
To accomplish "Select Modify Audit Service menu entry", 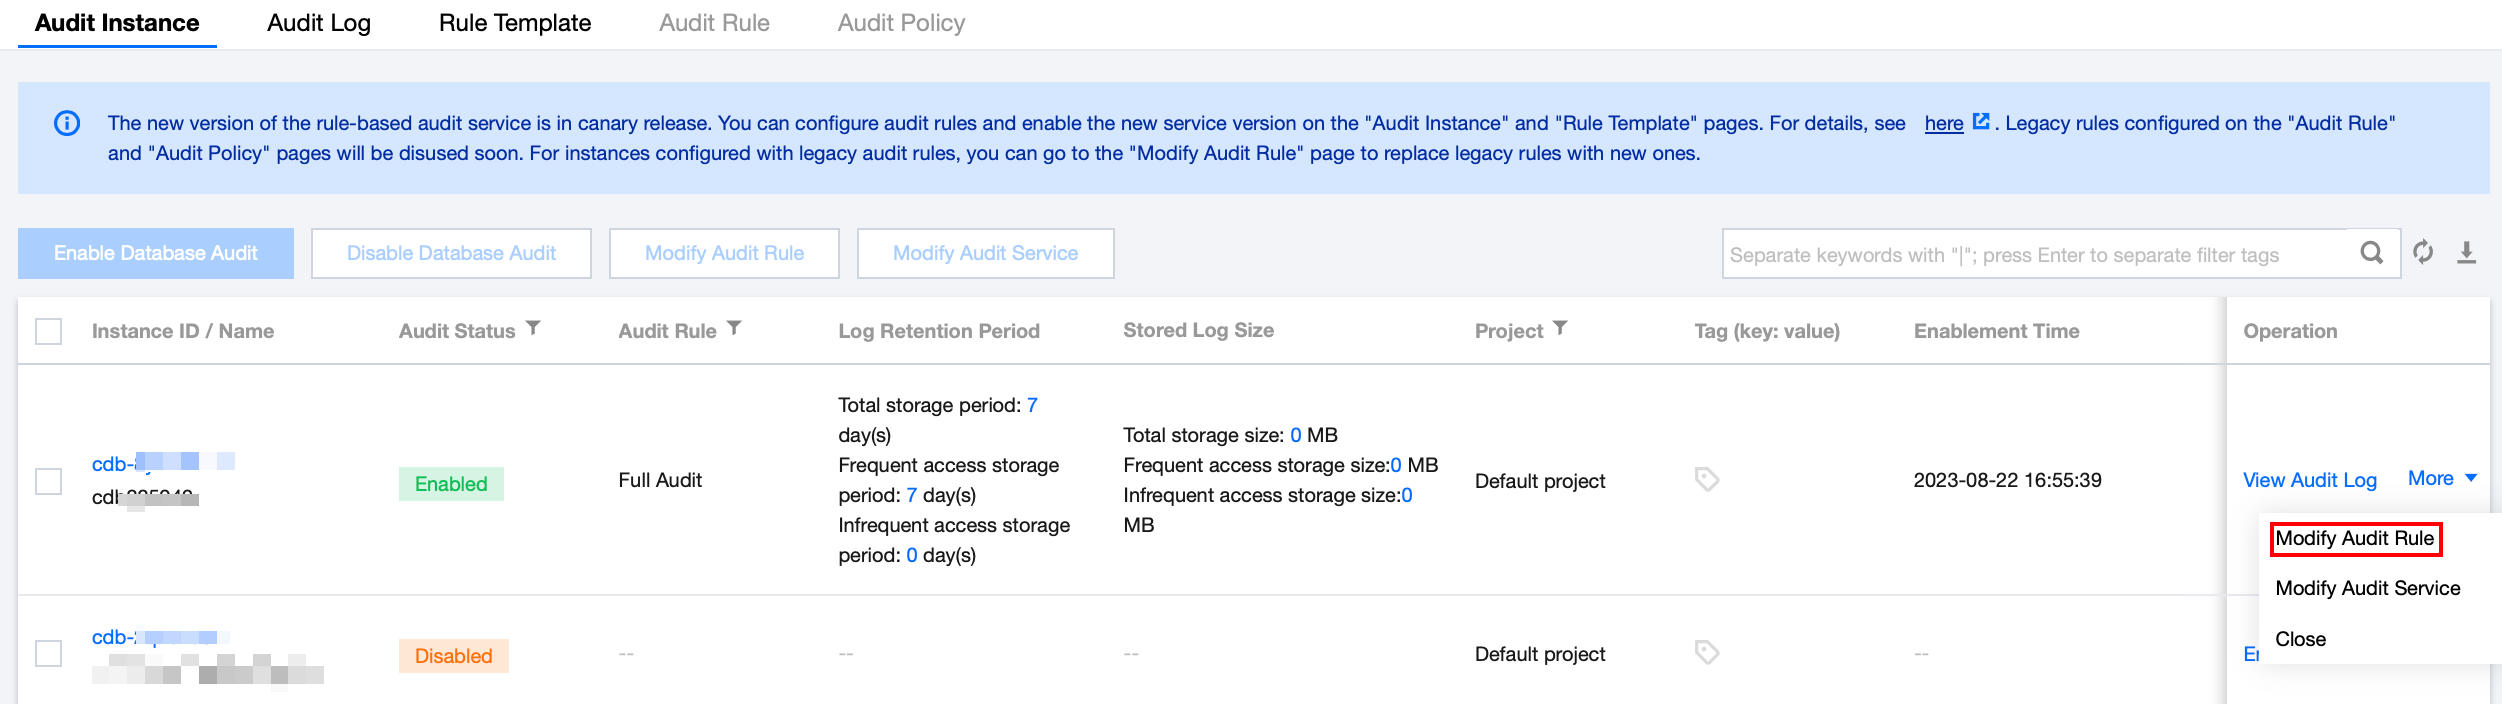I will pos(2367,589).
